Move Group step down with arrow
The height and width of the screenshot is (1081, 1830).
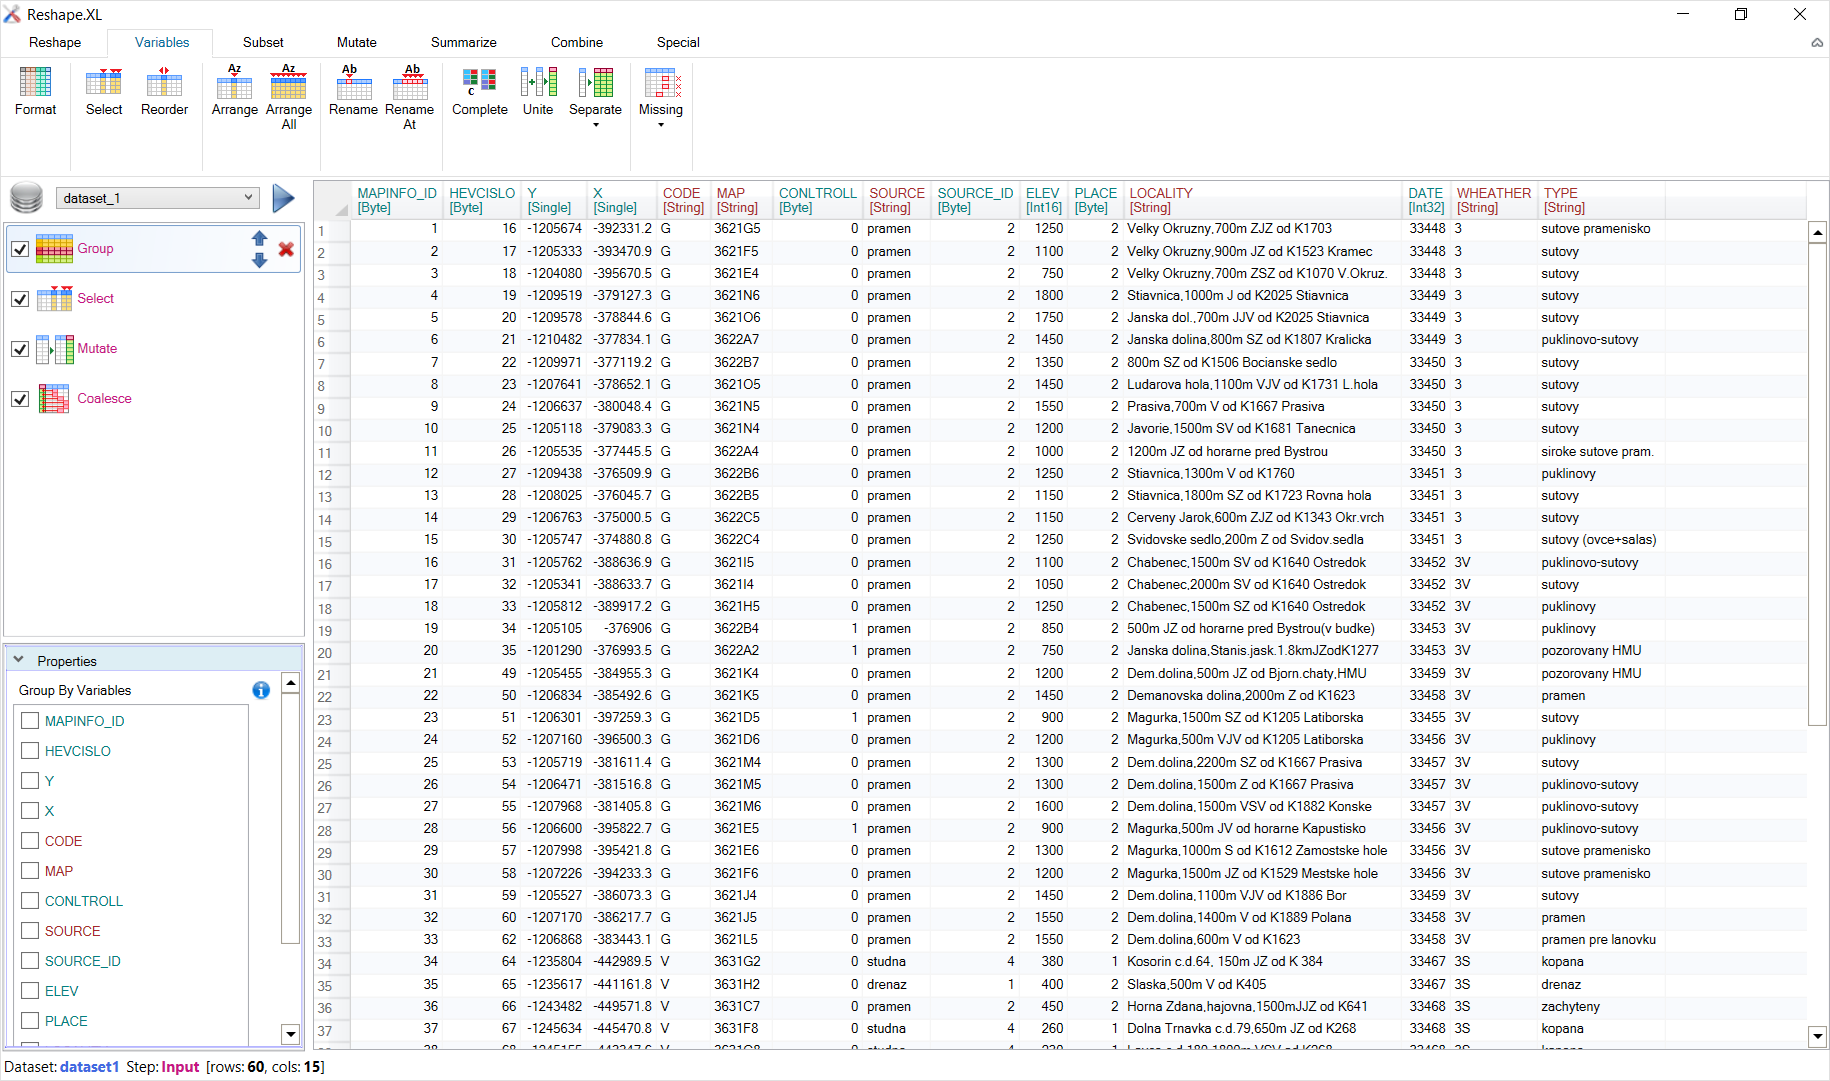click(259, 260)
